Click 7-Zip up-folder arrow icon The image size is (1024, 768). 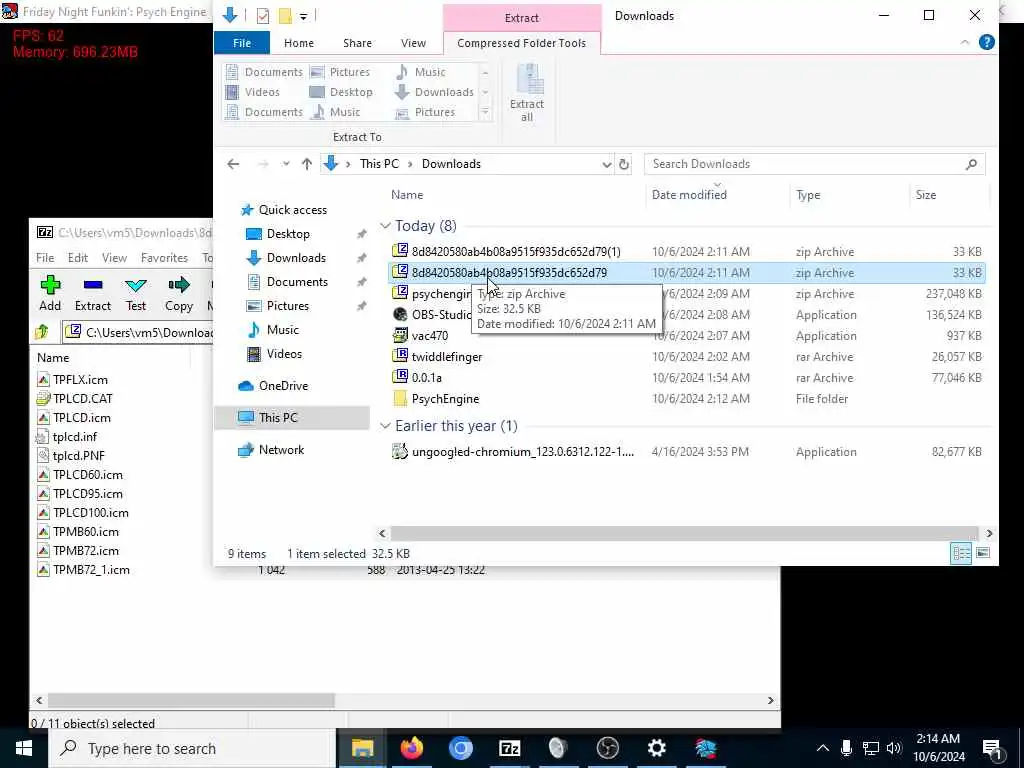pyautogui.click(x=42, y=332)
